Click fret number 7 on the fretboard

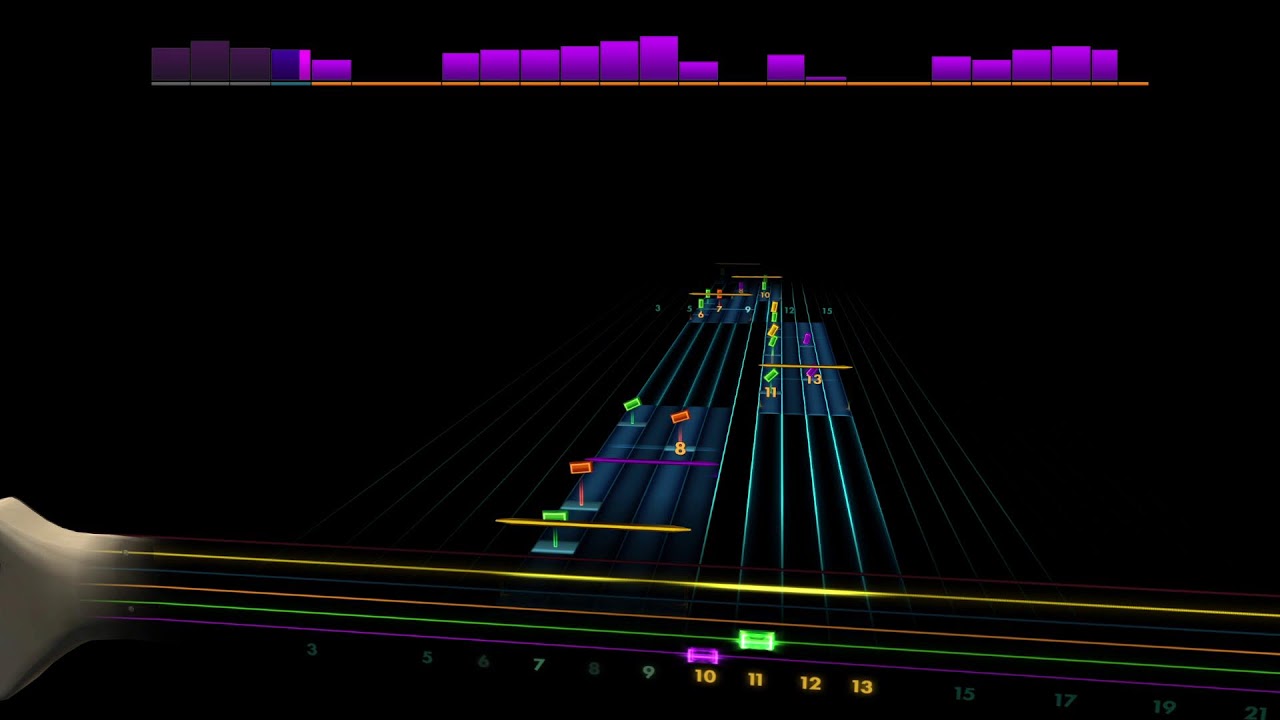pyautogui.click(x=538, y=665)
